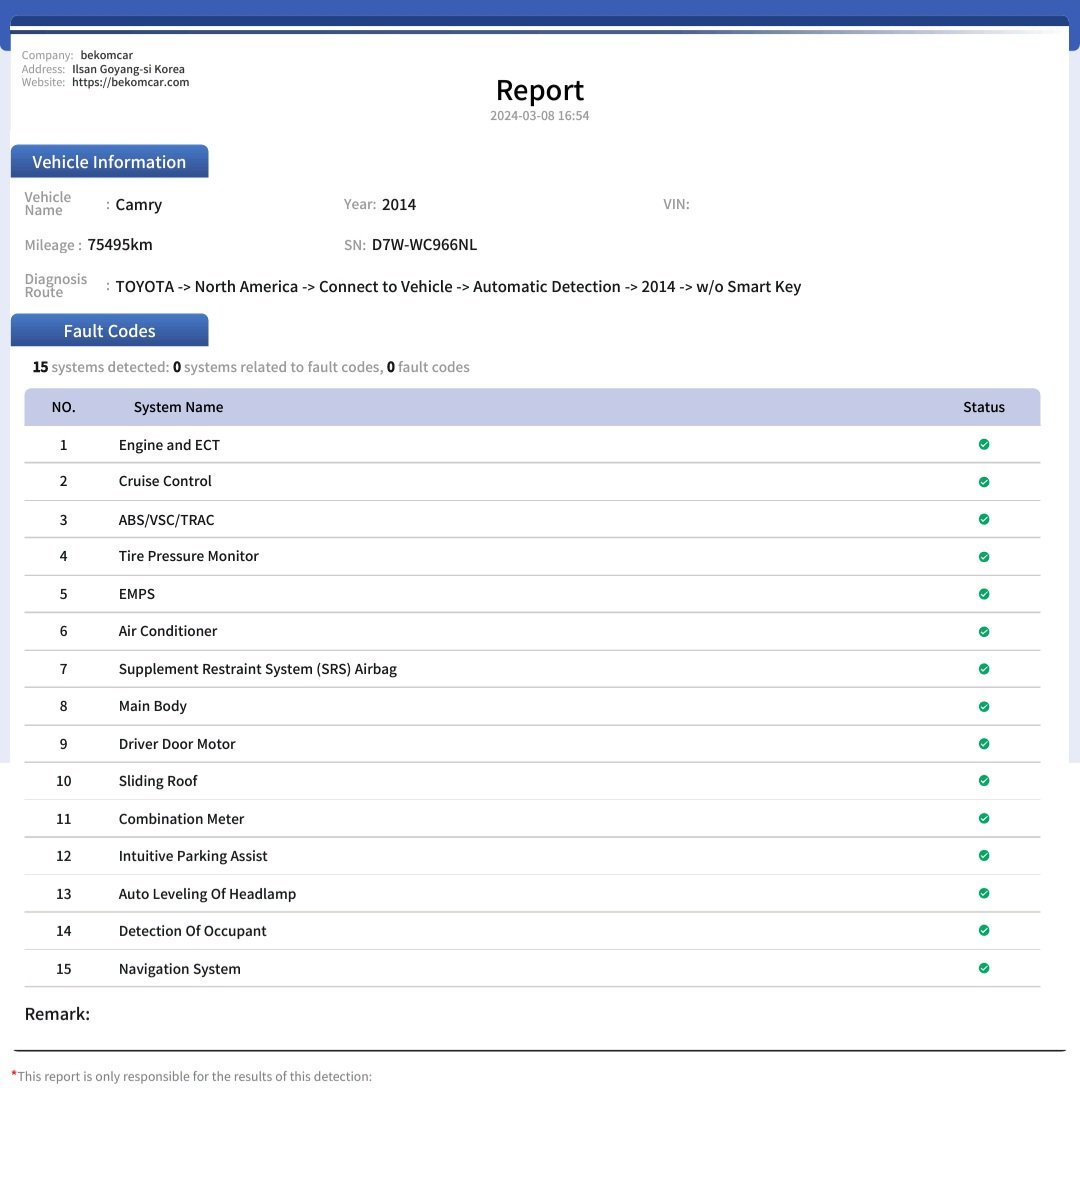Click the status check for Driver Door Motor
This screenshot has height=1180, width=1080.
click(x=984, y=744)
